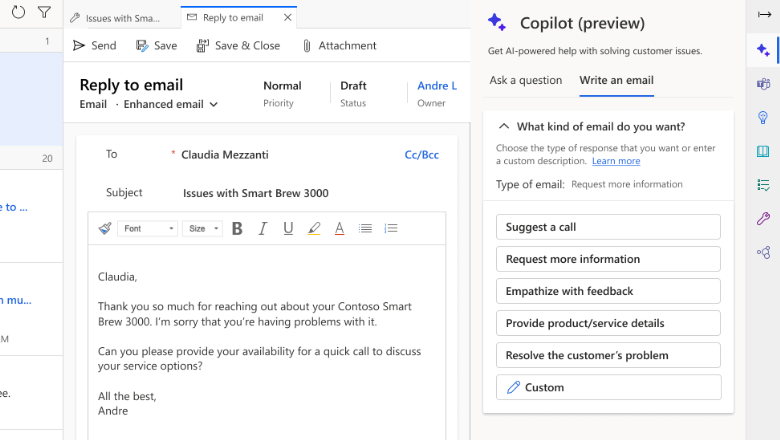
Task: Click the Learn more link
Action: (615, 161)
